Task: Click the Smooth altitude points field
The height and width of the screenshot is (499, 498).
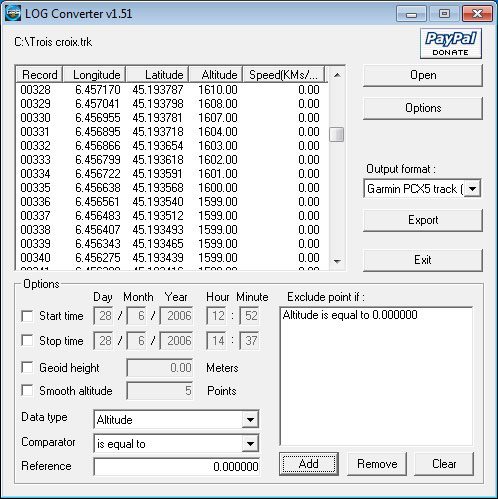Action: coord(160,391)
